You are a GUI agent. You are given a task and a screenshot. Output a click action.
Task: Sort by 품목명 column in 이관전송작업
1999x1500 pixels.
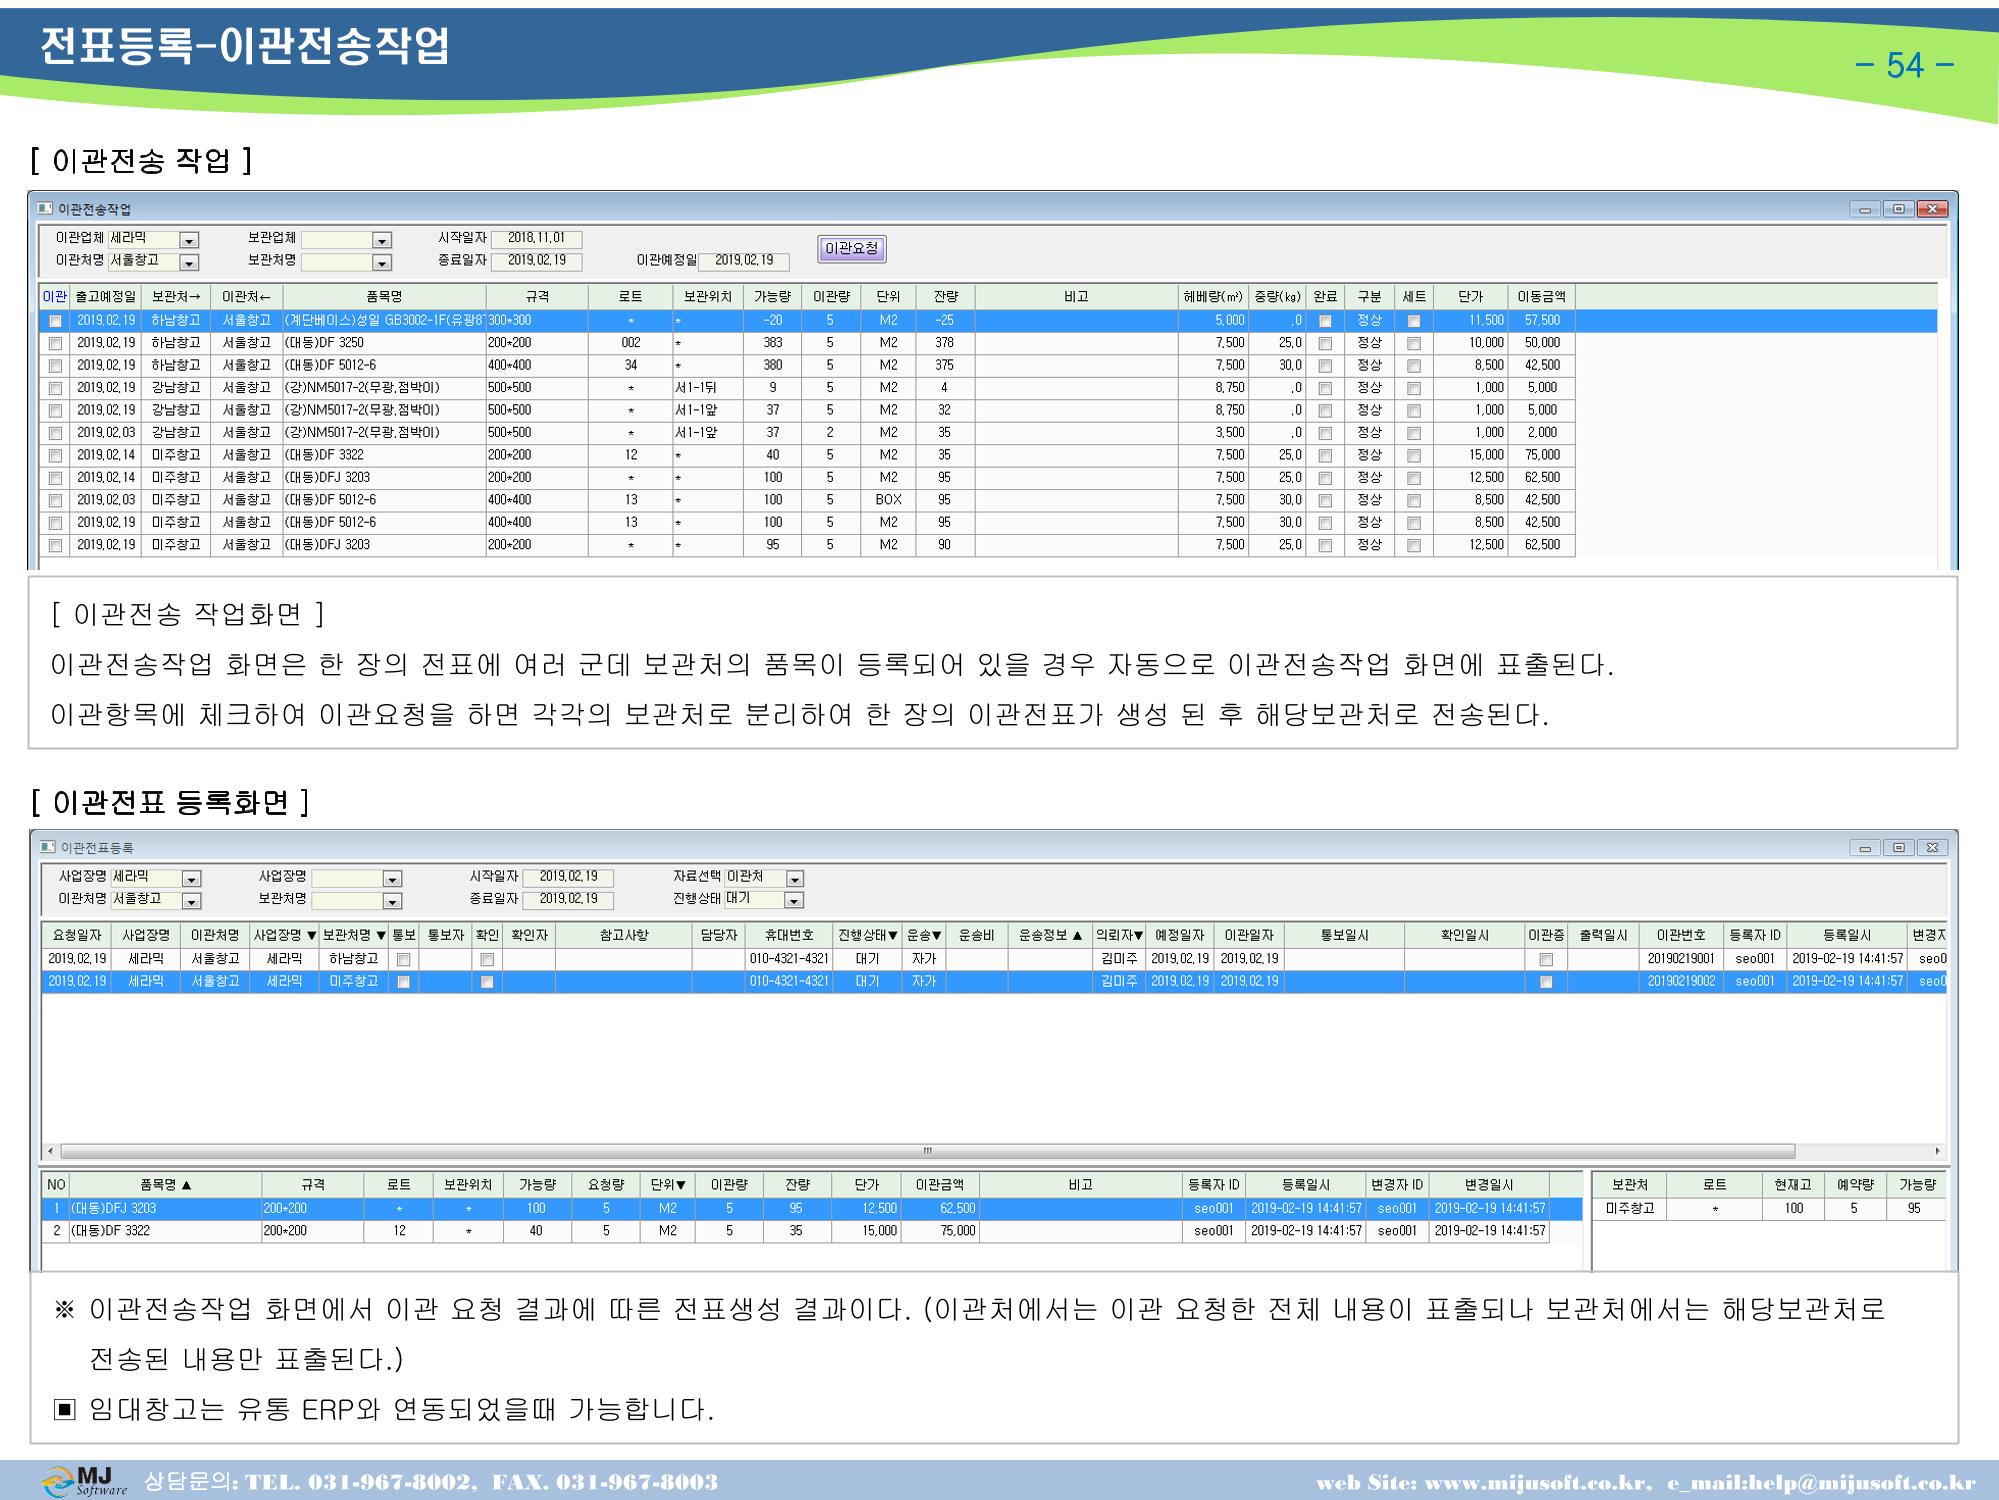pos(384,297)
